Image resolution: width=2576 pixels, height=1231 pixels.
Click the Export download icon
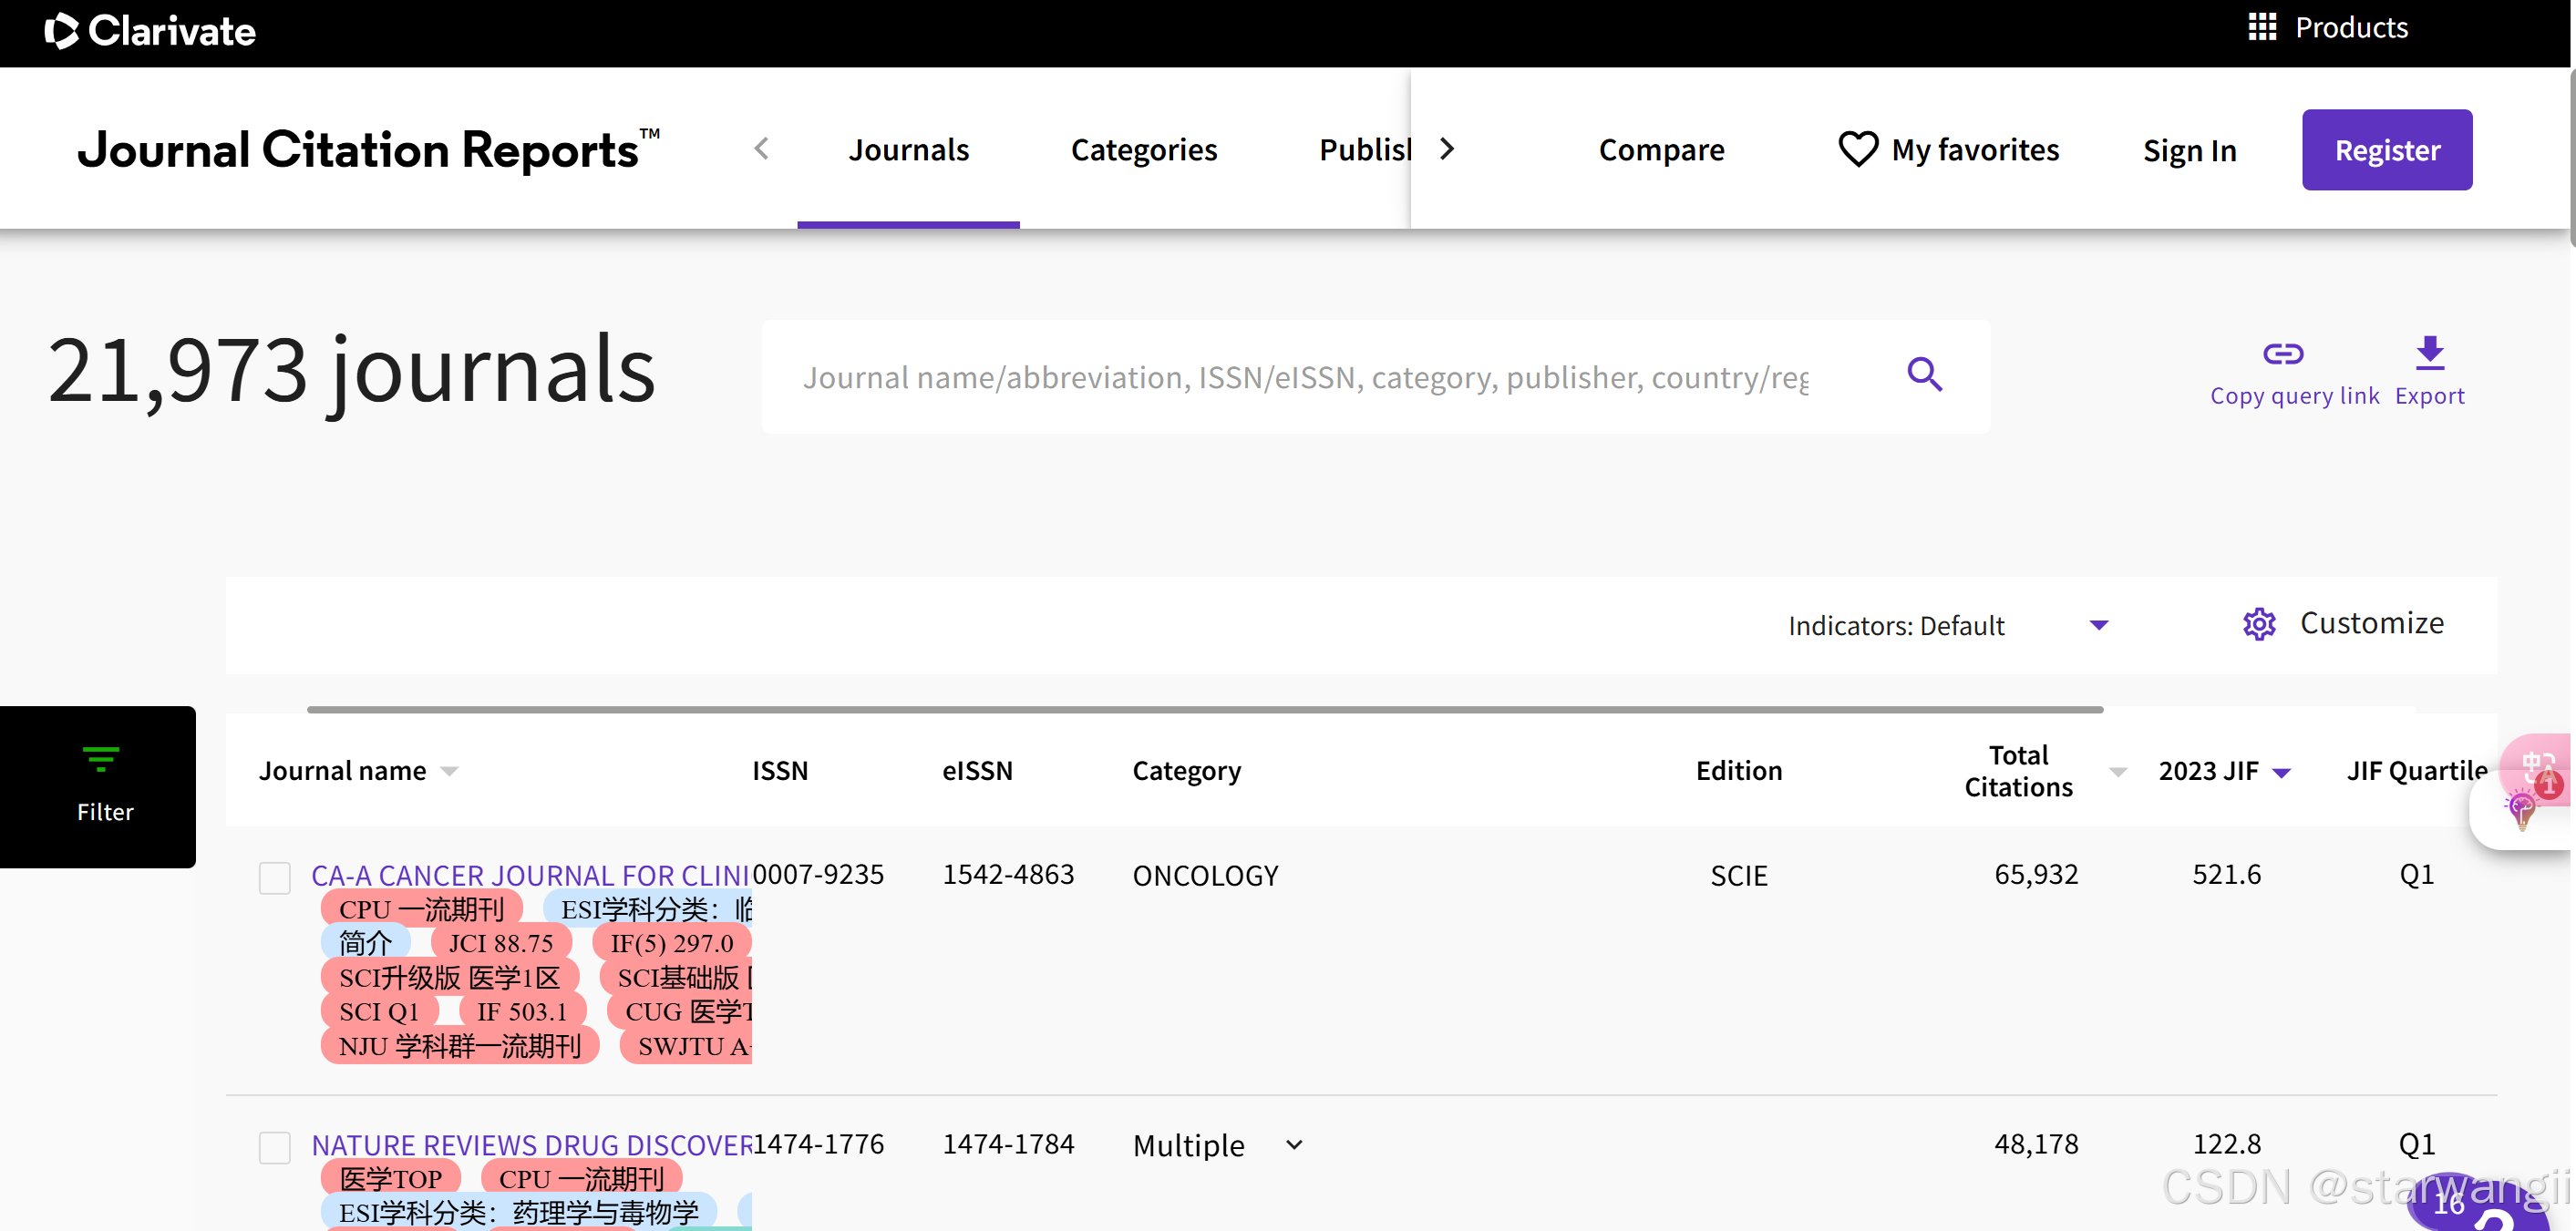click(2429, 354)
